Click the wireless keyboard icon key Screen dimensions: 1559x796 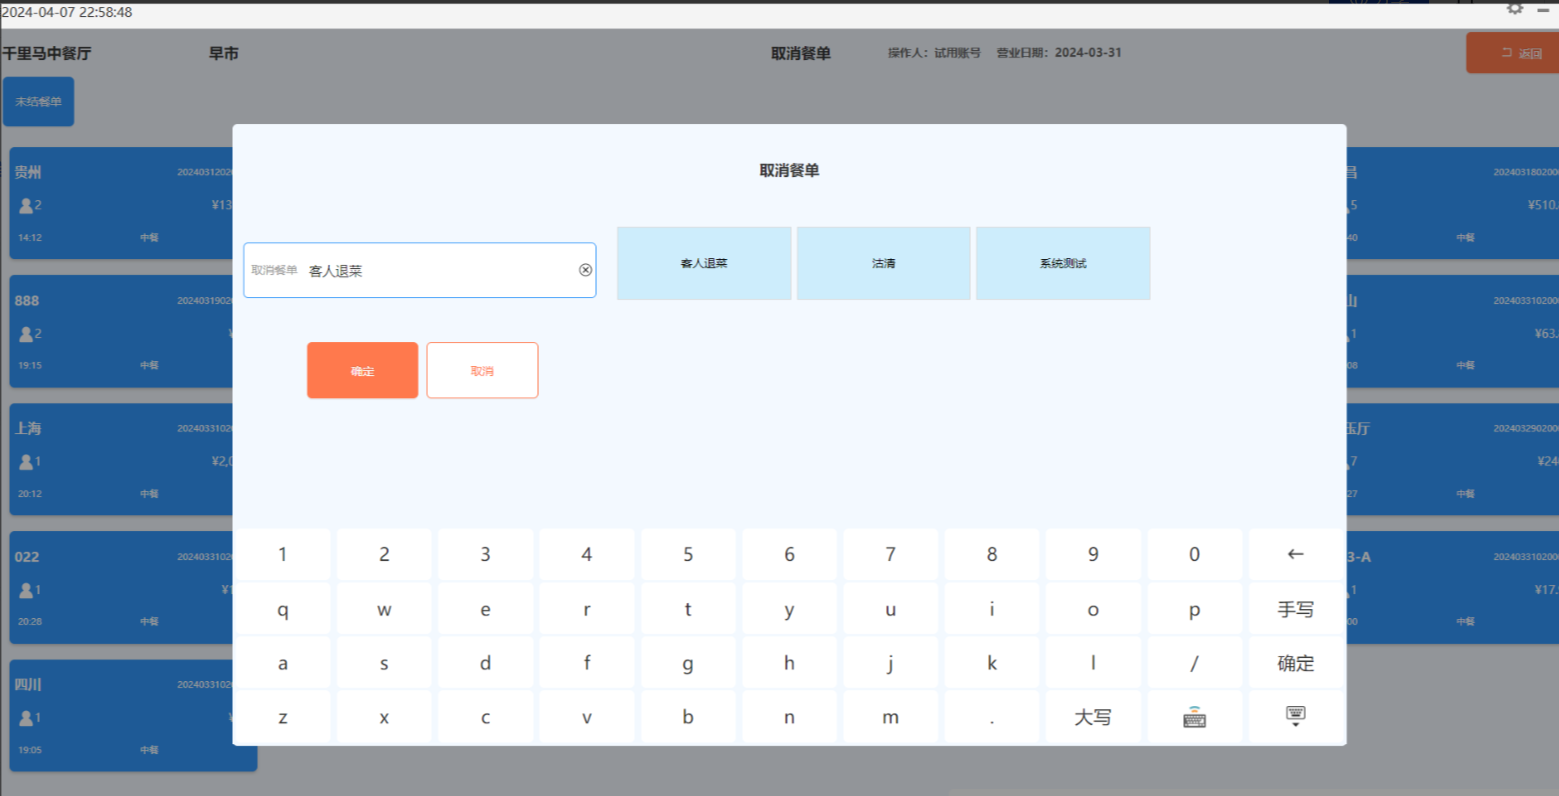pyautogui.click(x=1194, y=717)
